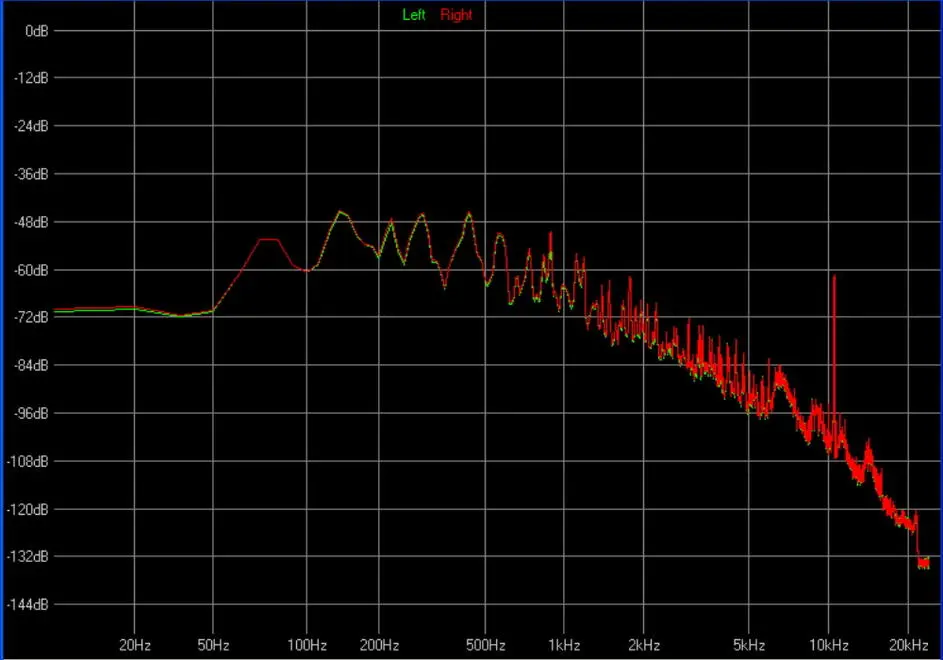
Task: Click the red Right channel legend label
Action: [456, 15]
